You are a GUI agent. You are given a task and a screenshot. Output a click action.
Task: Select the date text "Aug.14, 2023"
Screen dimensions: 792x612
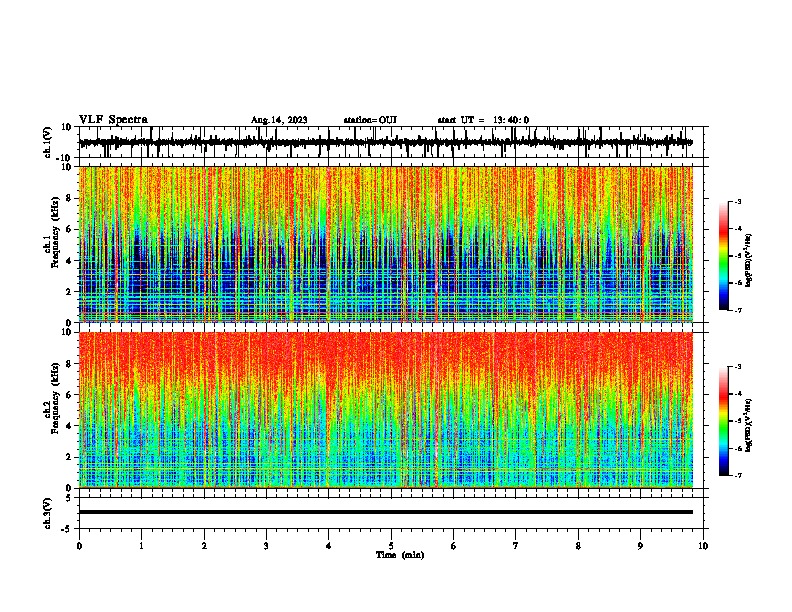[x=279, y=120]
